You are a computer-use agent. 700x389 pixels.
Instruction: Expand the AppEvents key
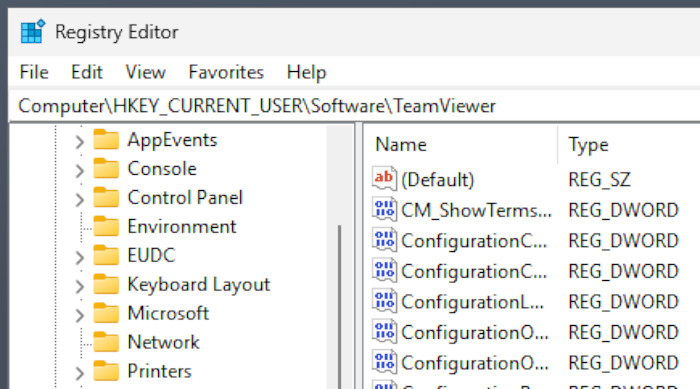[x=79, y=142]
